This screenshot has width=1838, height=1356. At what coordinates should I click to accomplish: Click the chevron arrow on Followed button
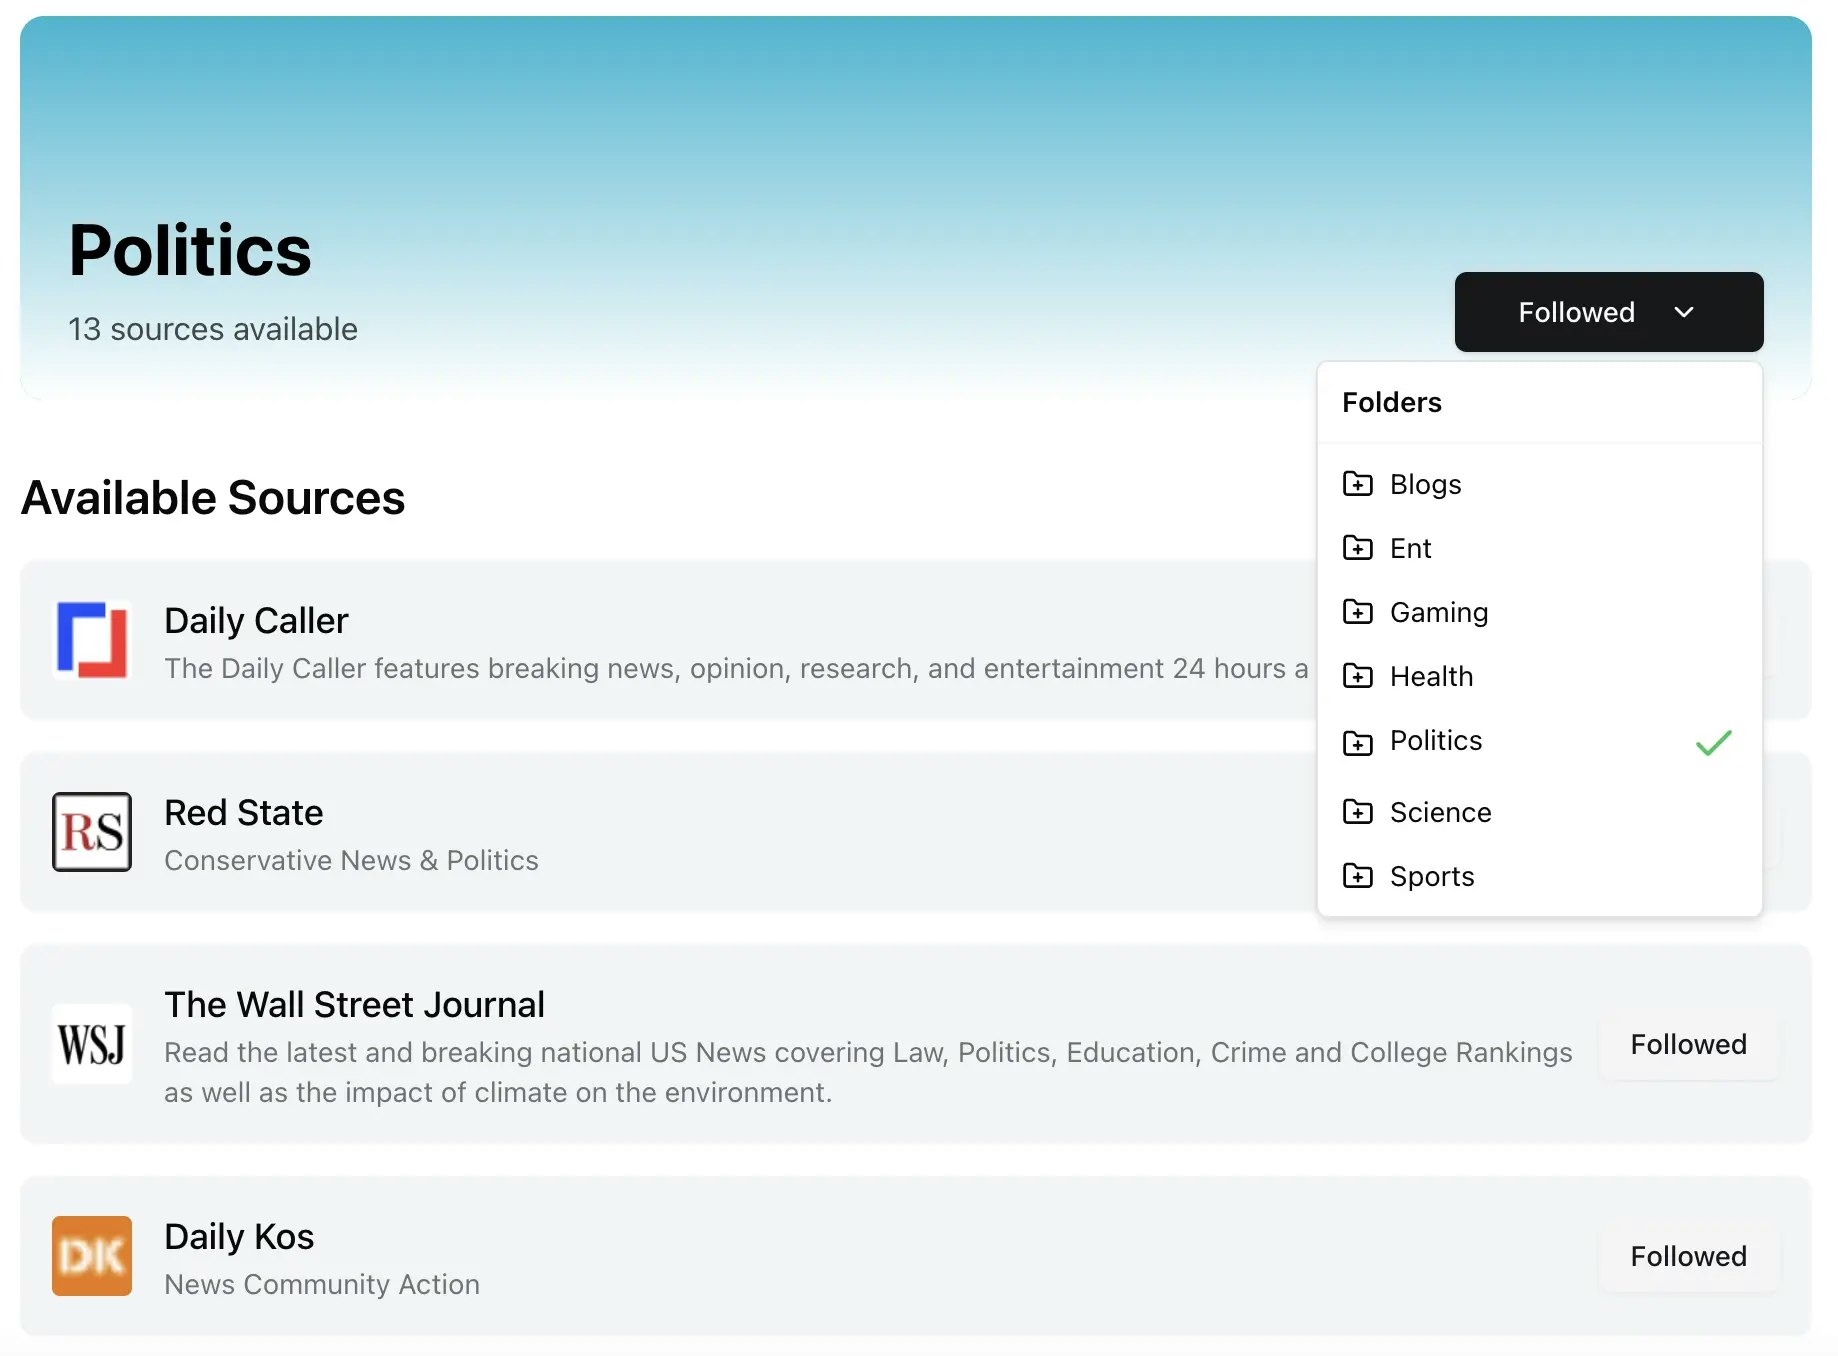coord(1684,312)
